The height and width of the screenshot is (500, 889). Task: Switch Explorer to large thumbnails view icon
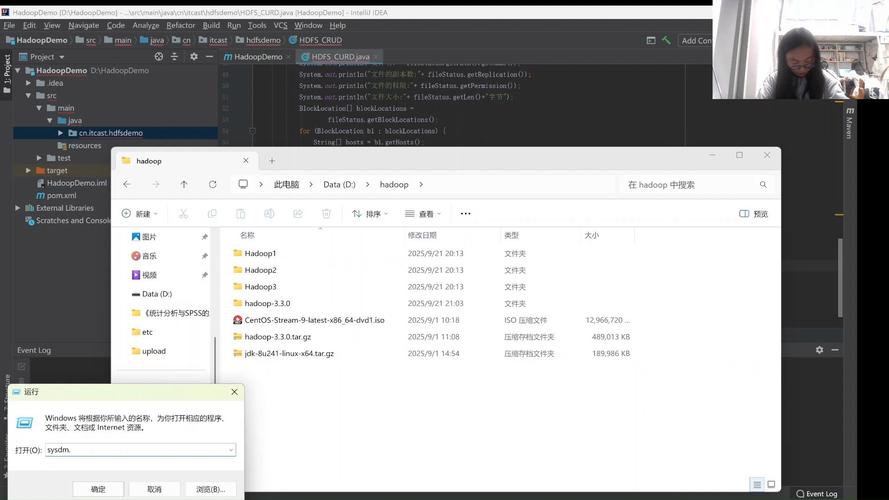click(771, 484)
